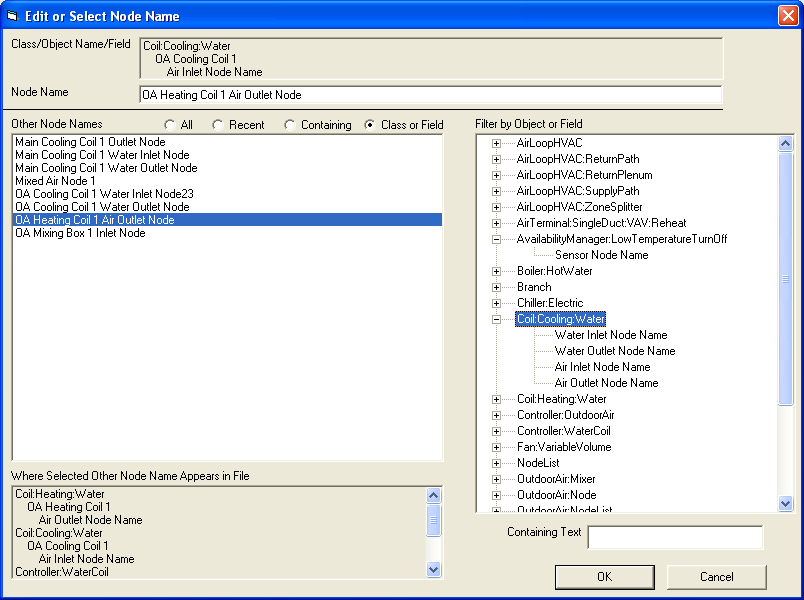Click the Containing Text input box
Image resolution: width=804 pixels, height=600 pixels.
[x=675, y=537]
